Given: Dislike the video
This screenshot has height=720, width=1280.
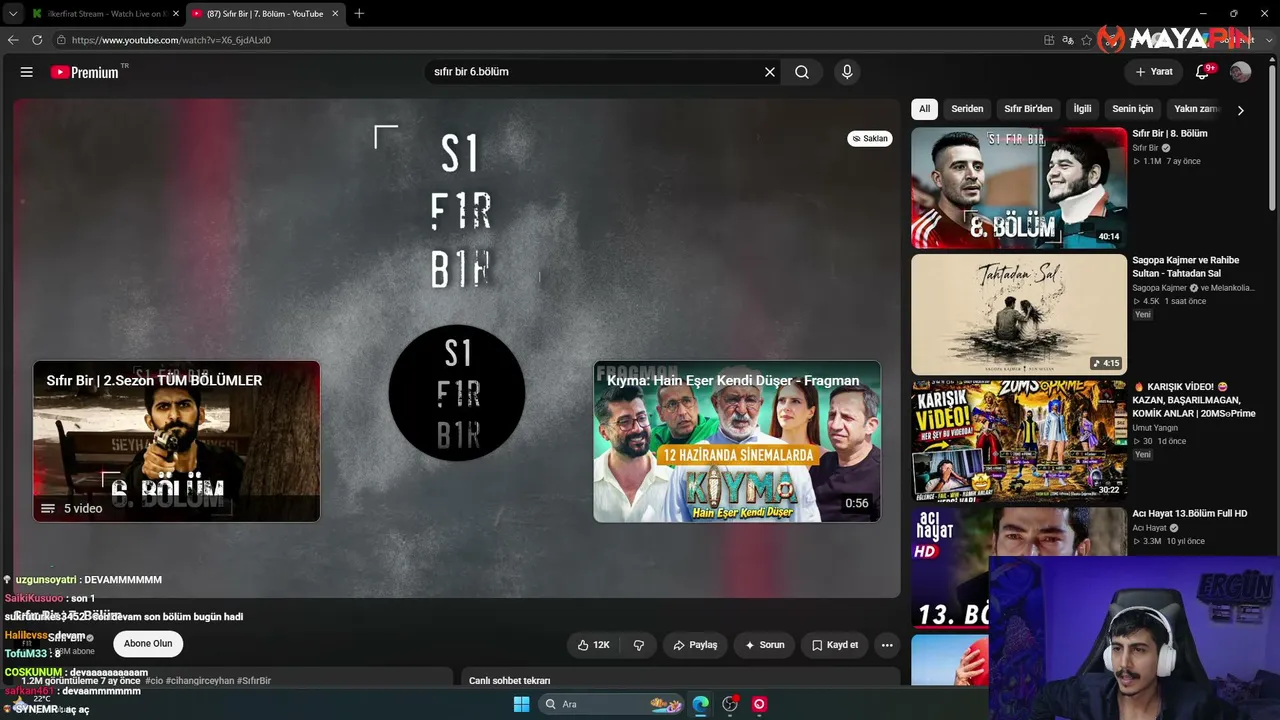Looking at the screenshot, I should (x=639, y=645).
